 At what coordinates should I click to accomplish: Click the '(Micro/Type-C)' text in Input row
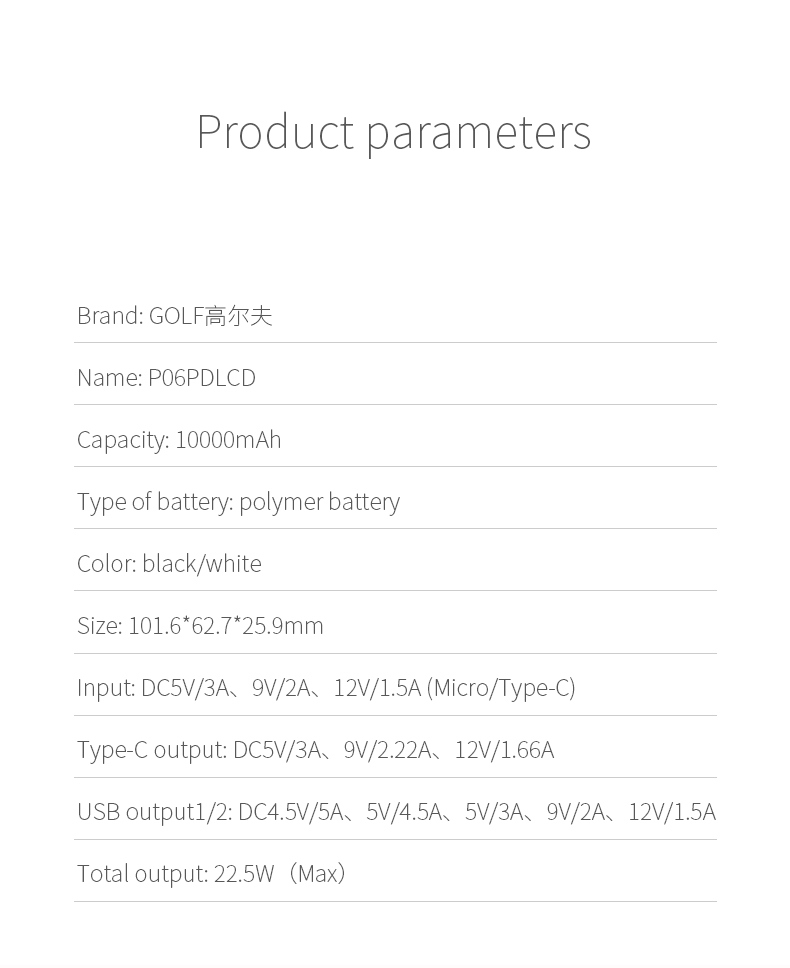[501, 688]
